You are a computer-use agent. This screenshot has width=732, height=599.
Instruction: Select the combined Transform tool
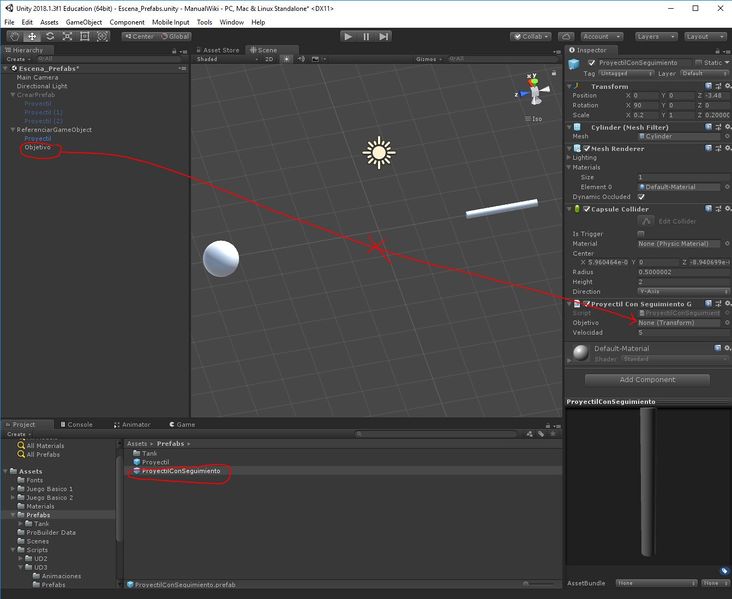(x=102, y=36)
